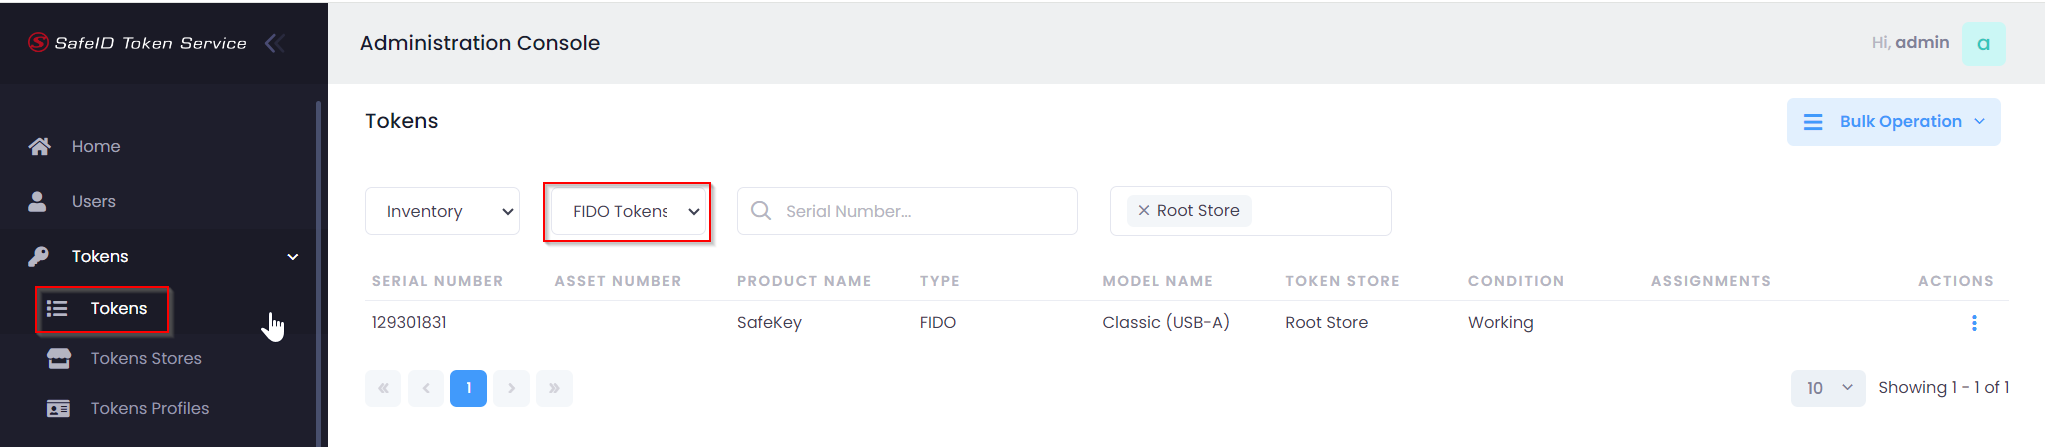2045x447 pixels.
Task: Click the Tokens Profiles card icon
Action: click(x=59, y=408)
